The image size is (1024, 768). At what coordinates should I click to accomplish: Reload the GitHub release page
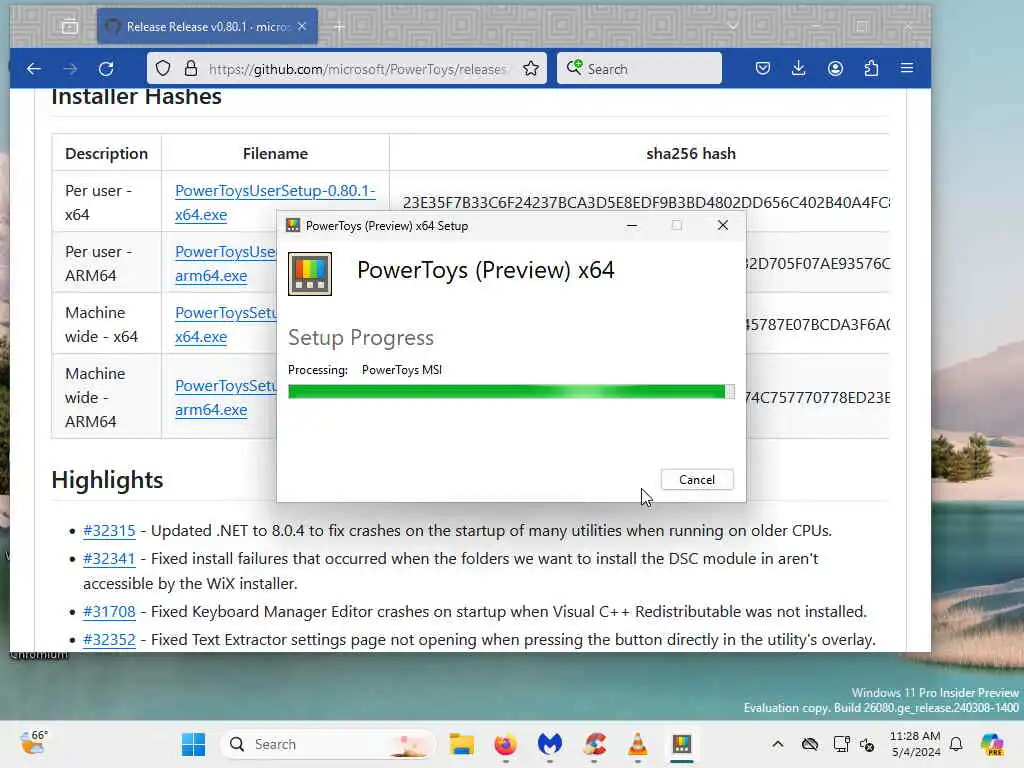click(106, 69)
